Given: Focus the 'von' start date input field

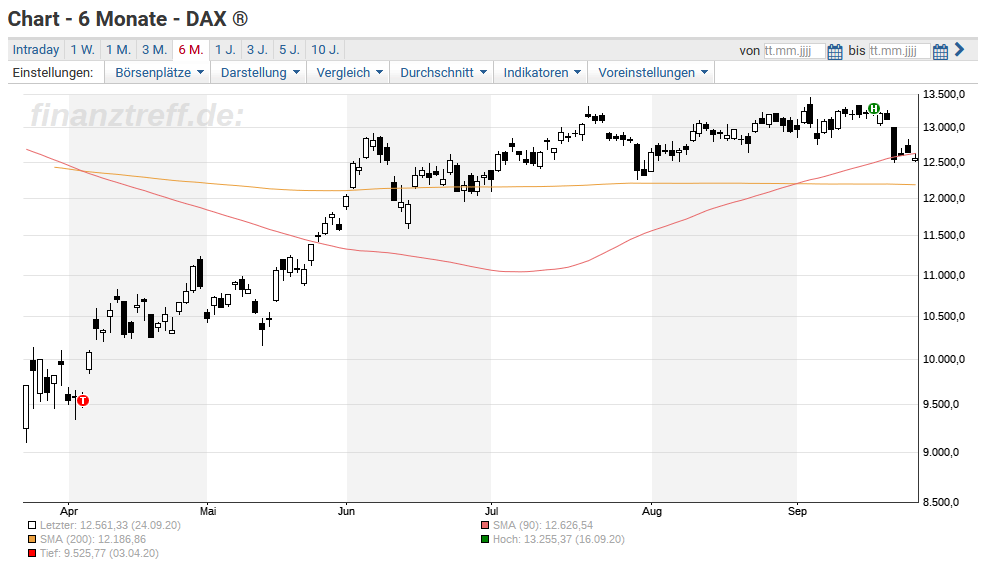Looking at the screenshot, I should click(793, 51).
